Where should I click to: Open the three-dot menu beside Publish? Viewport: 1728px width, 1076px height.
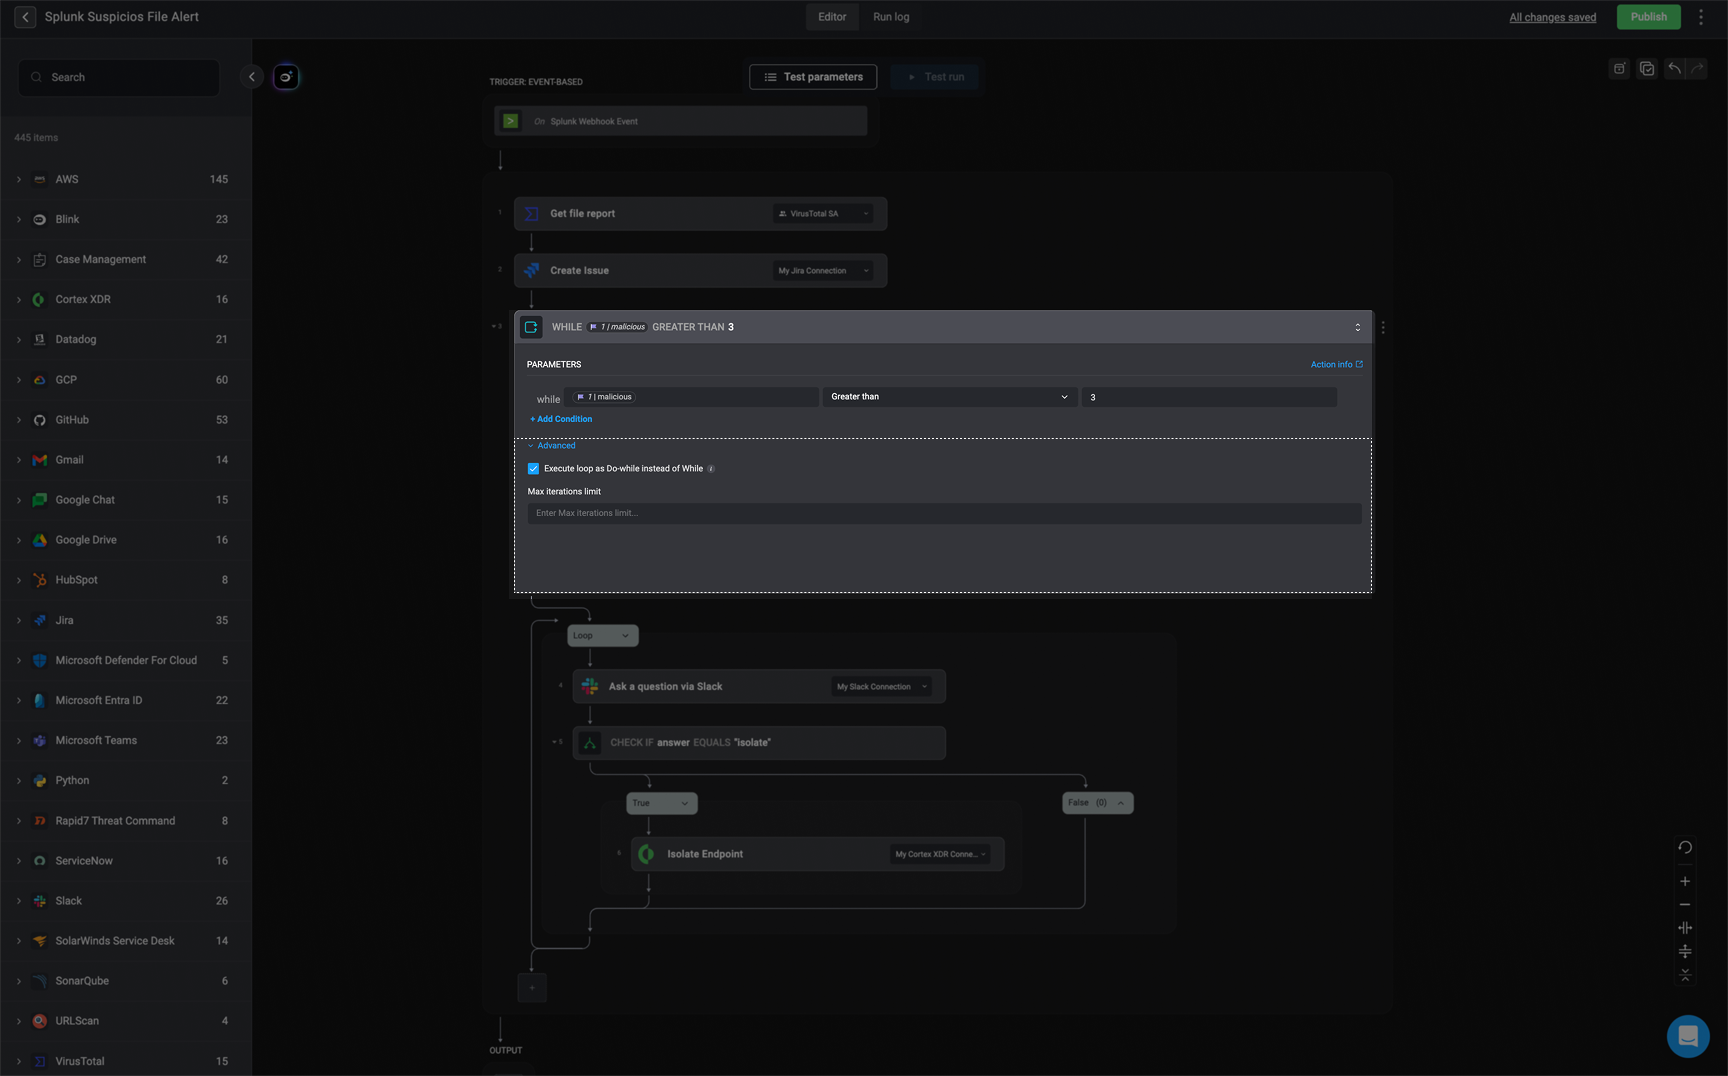(x=1701, y=17)
